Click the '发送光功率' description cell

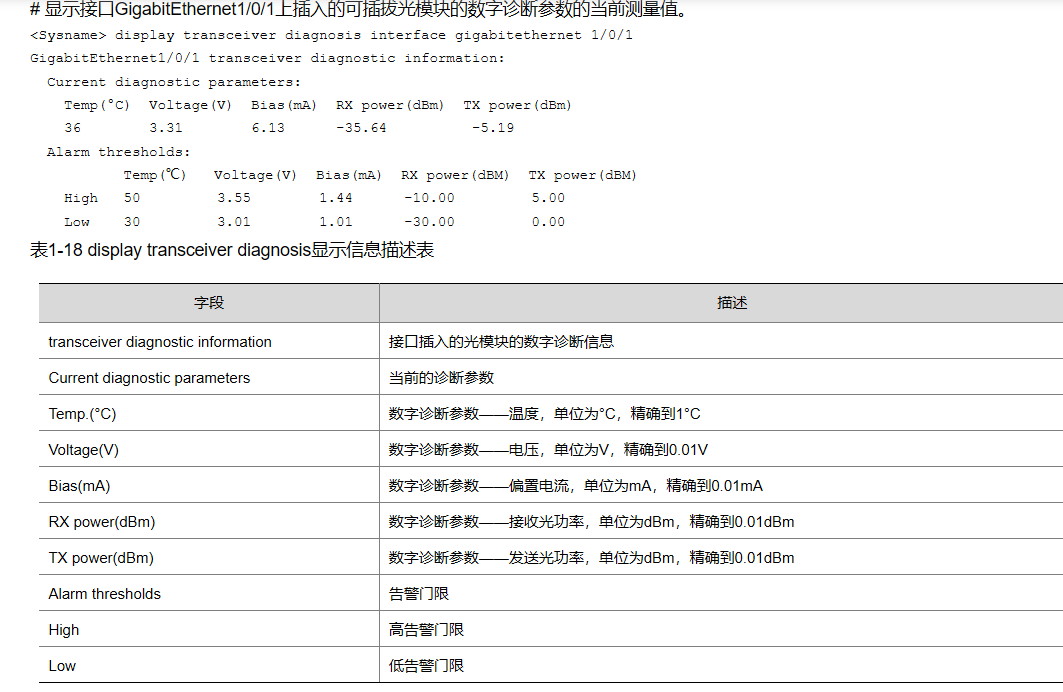click(x=721, y=557)
